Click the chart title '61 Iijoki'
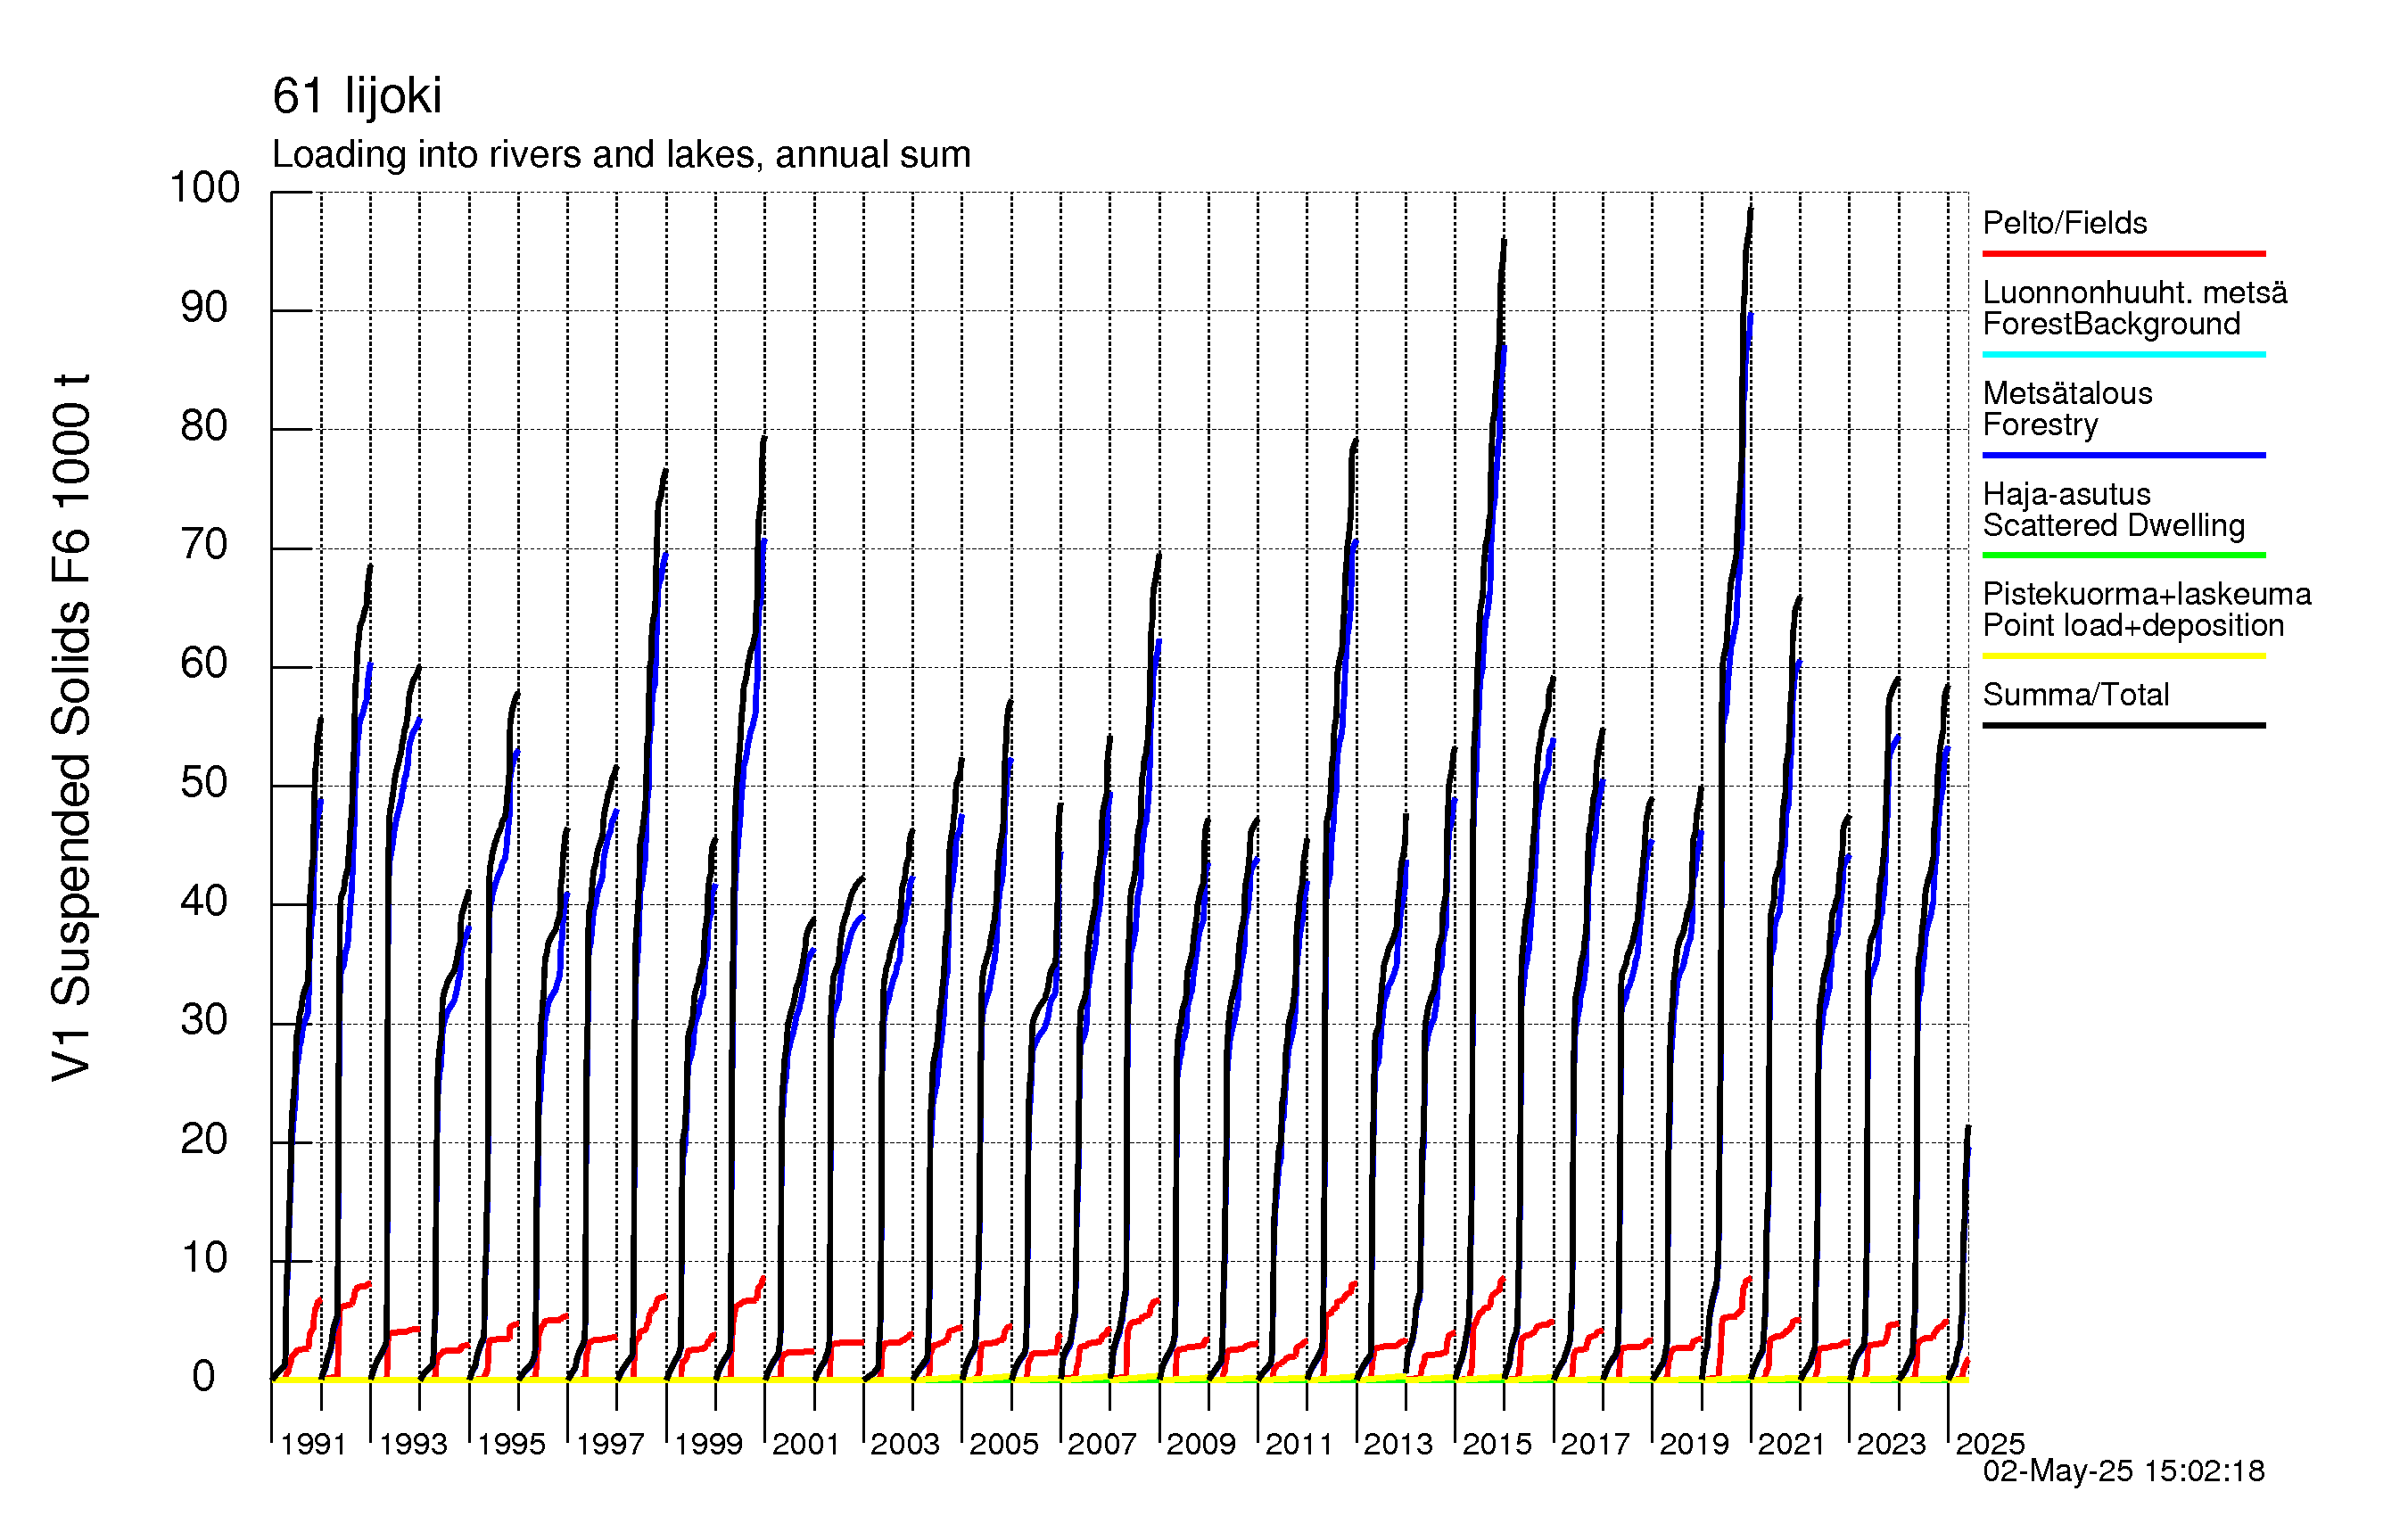Viewport: 2408px width, 1516px height. [357, 96]
